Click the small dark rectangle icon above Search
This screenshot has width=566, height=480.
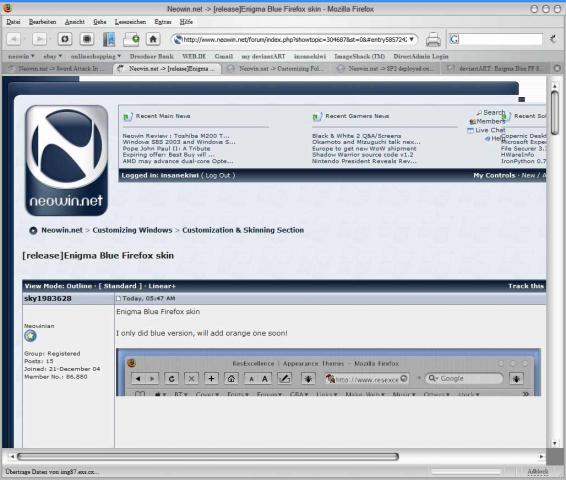pyautogui.click(x=522, y=100)
